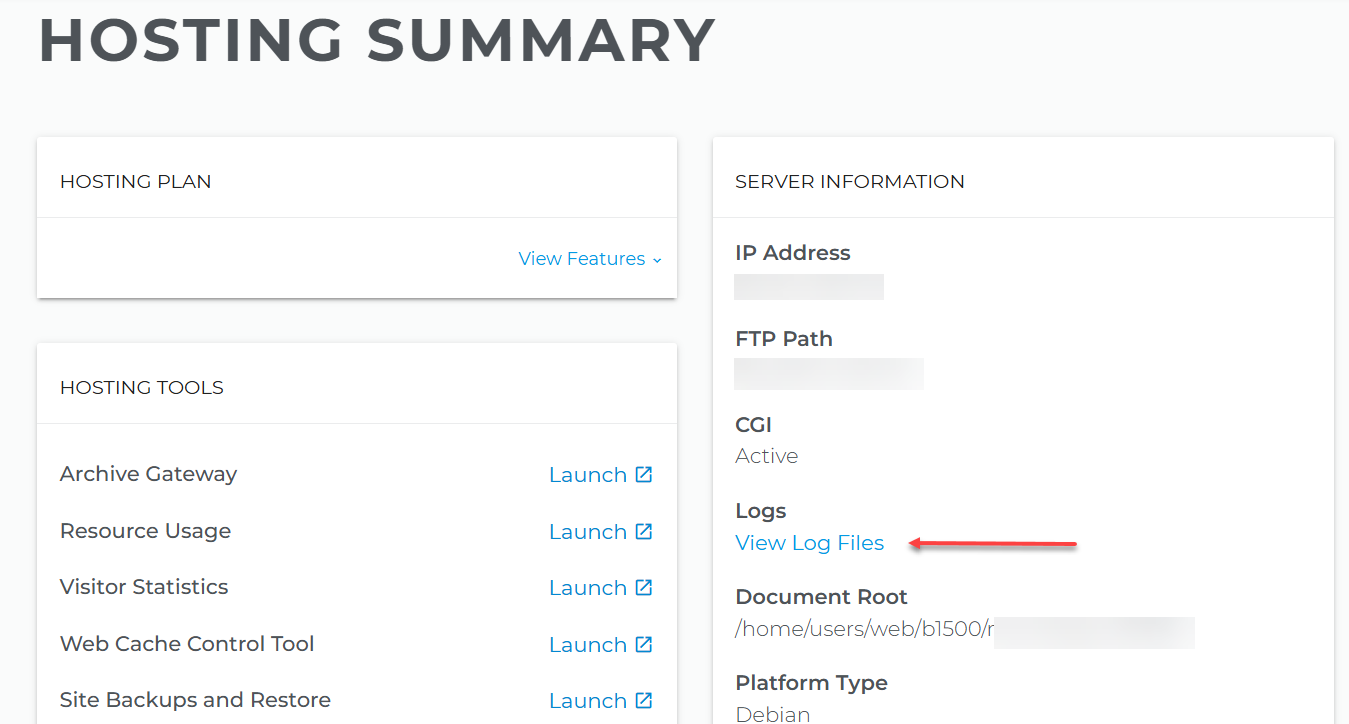The width and height of the screenshot is (1349, 724).
Task: Click the HOSTING TOOLS card title
Action: (142, 388)
